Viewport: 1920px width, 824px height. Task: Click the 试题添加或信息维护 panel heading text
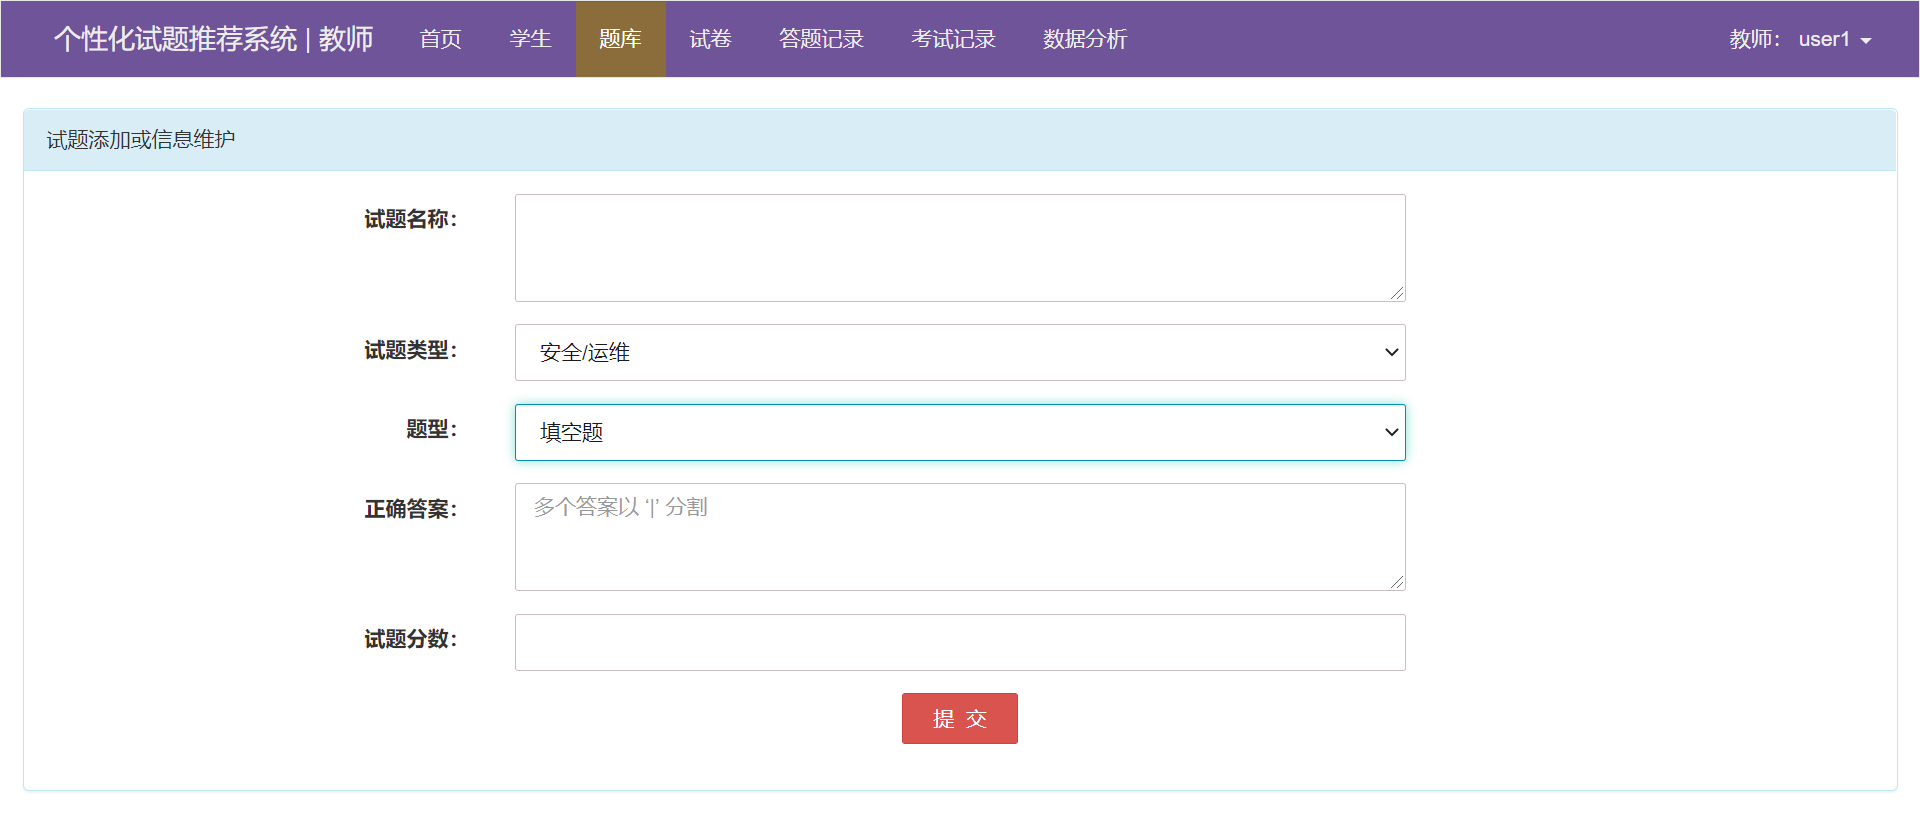click(x=141, y=140)
